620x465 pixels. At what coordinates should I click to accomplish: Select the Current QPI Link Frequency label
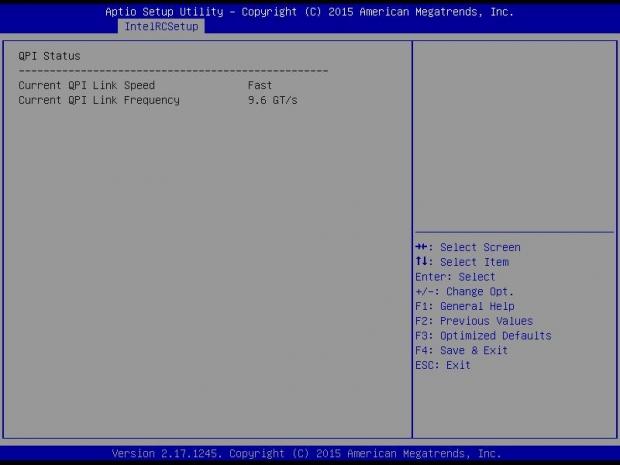[x=99, y=100]
